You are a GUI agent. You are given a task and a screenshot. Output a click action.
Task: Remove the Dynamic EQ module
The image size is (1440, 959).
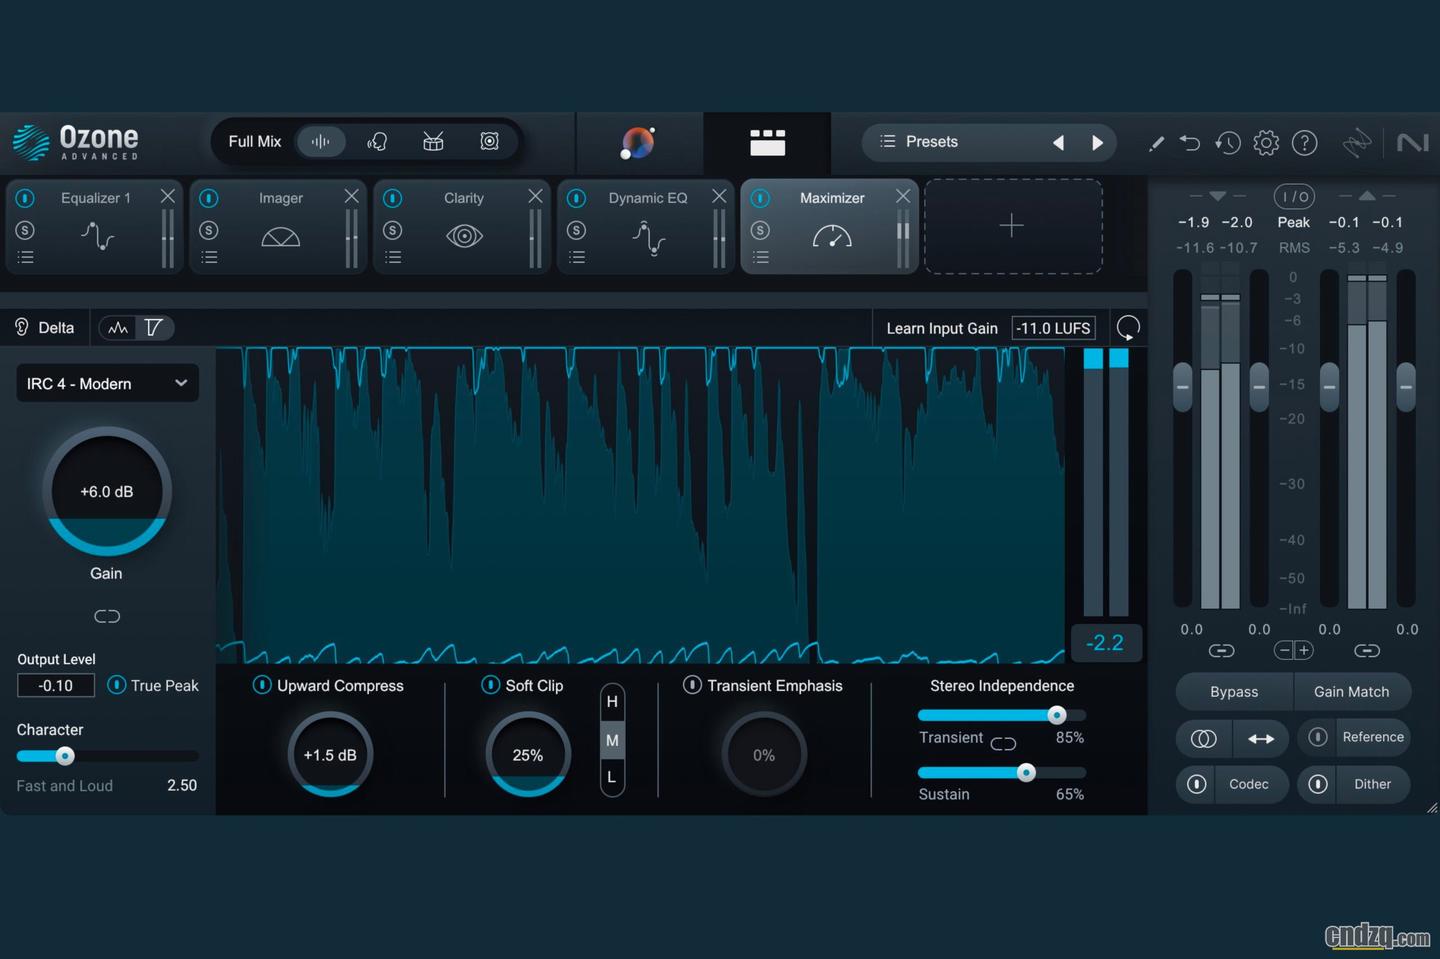click(x=719, y=196)
